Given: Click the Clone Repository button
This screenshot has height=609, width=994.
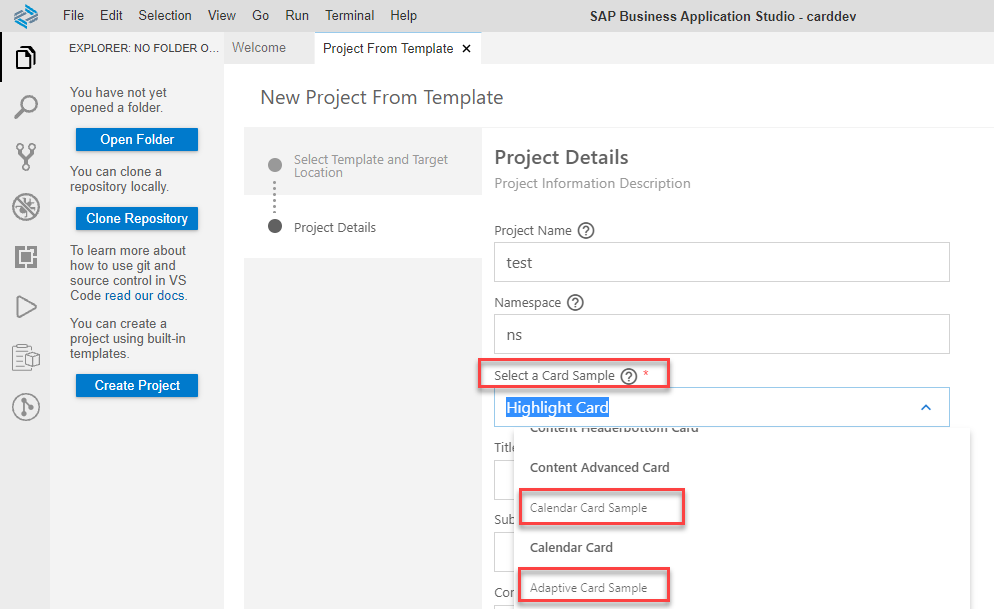Looking at the screenshot, I should click(137, 219).
